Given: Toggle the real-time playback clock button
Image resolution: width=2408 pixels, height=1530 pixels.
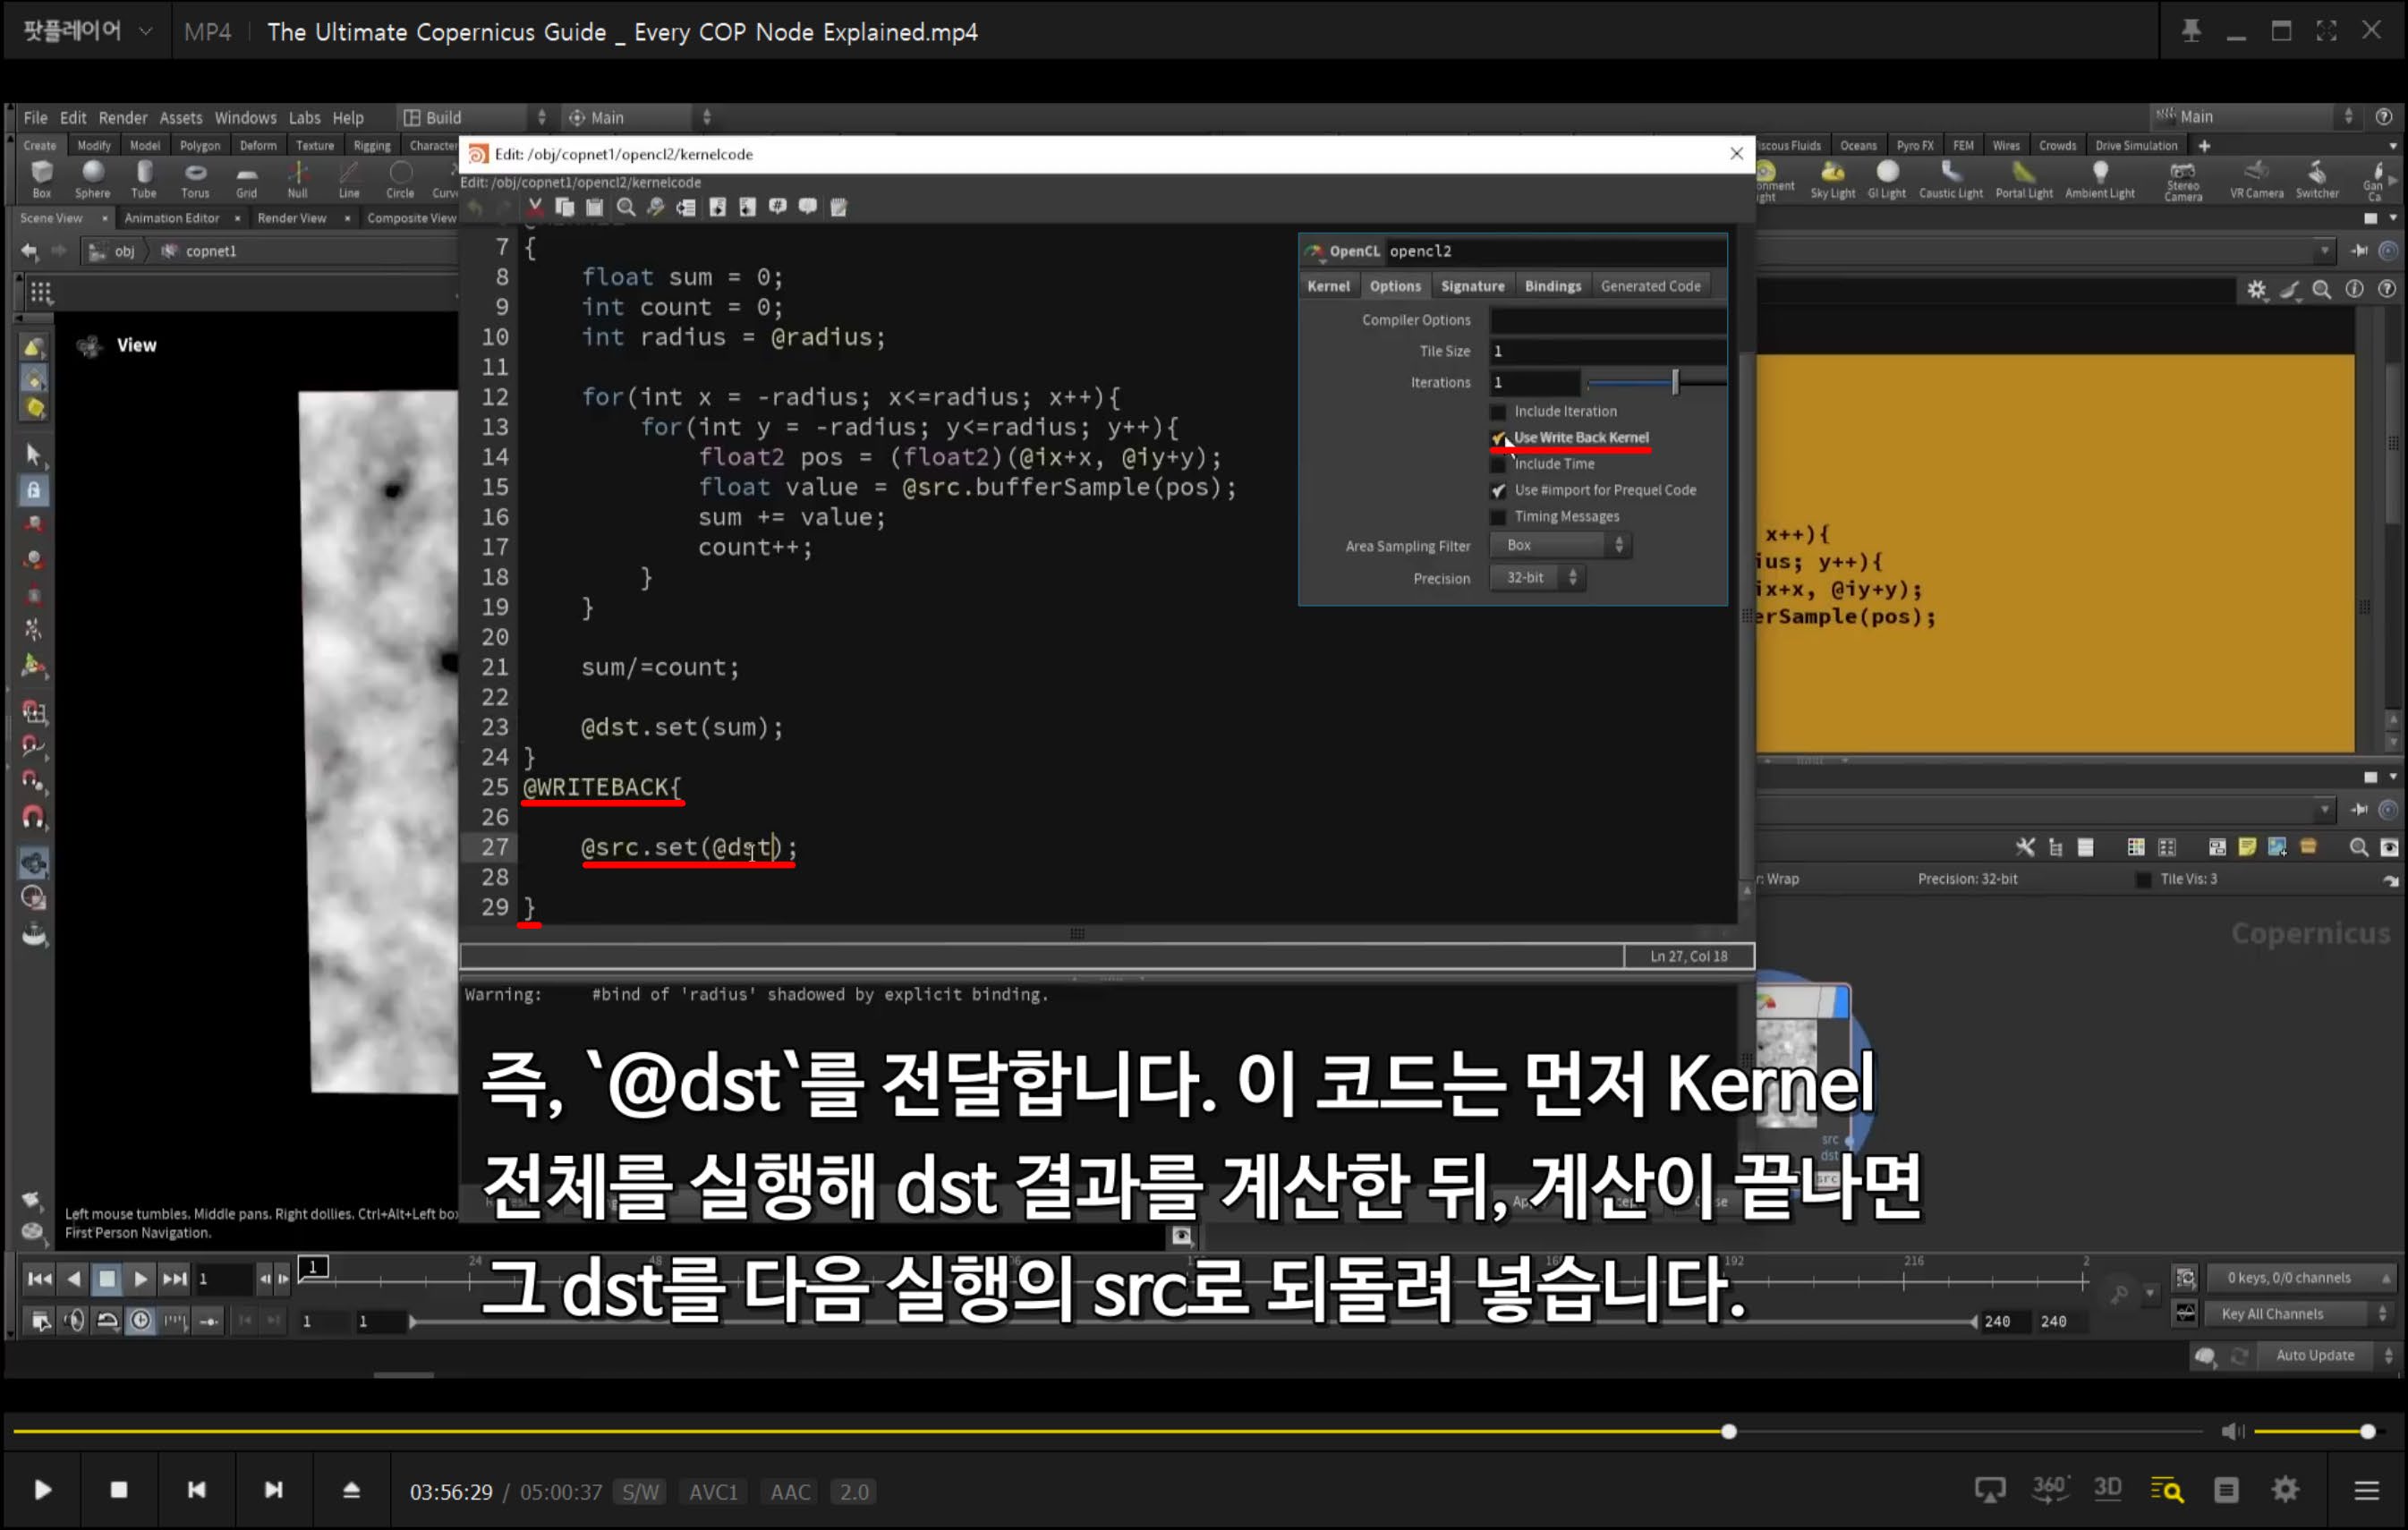Looking at the screenshot, I should pos(141,1321).
